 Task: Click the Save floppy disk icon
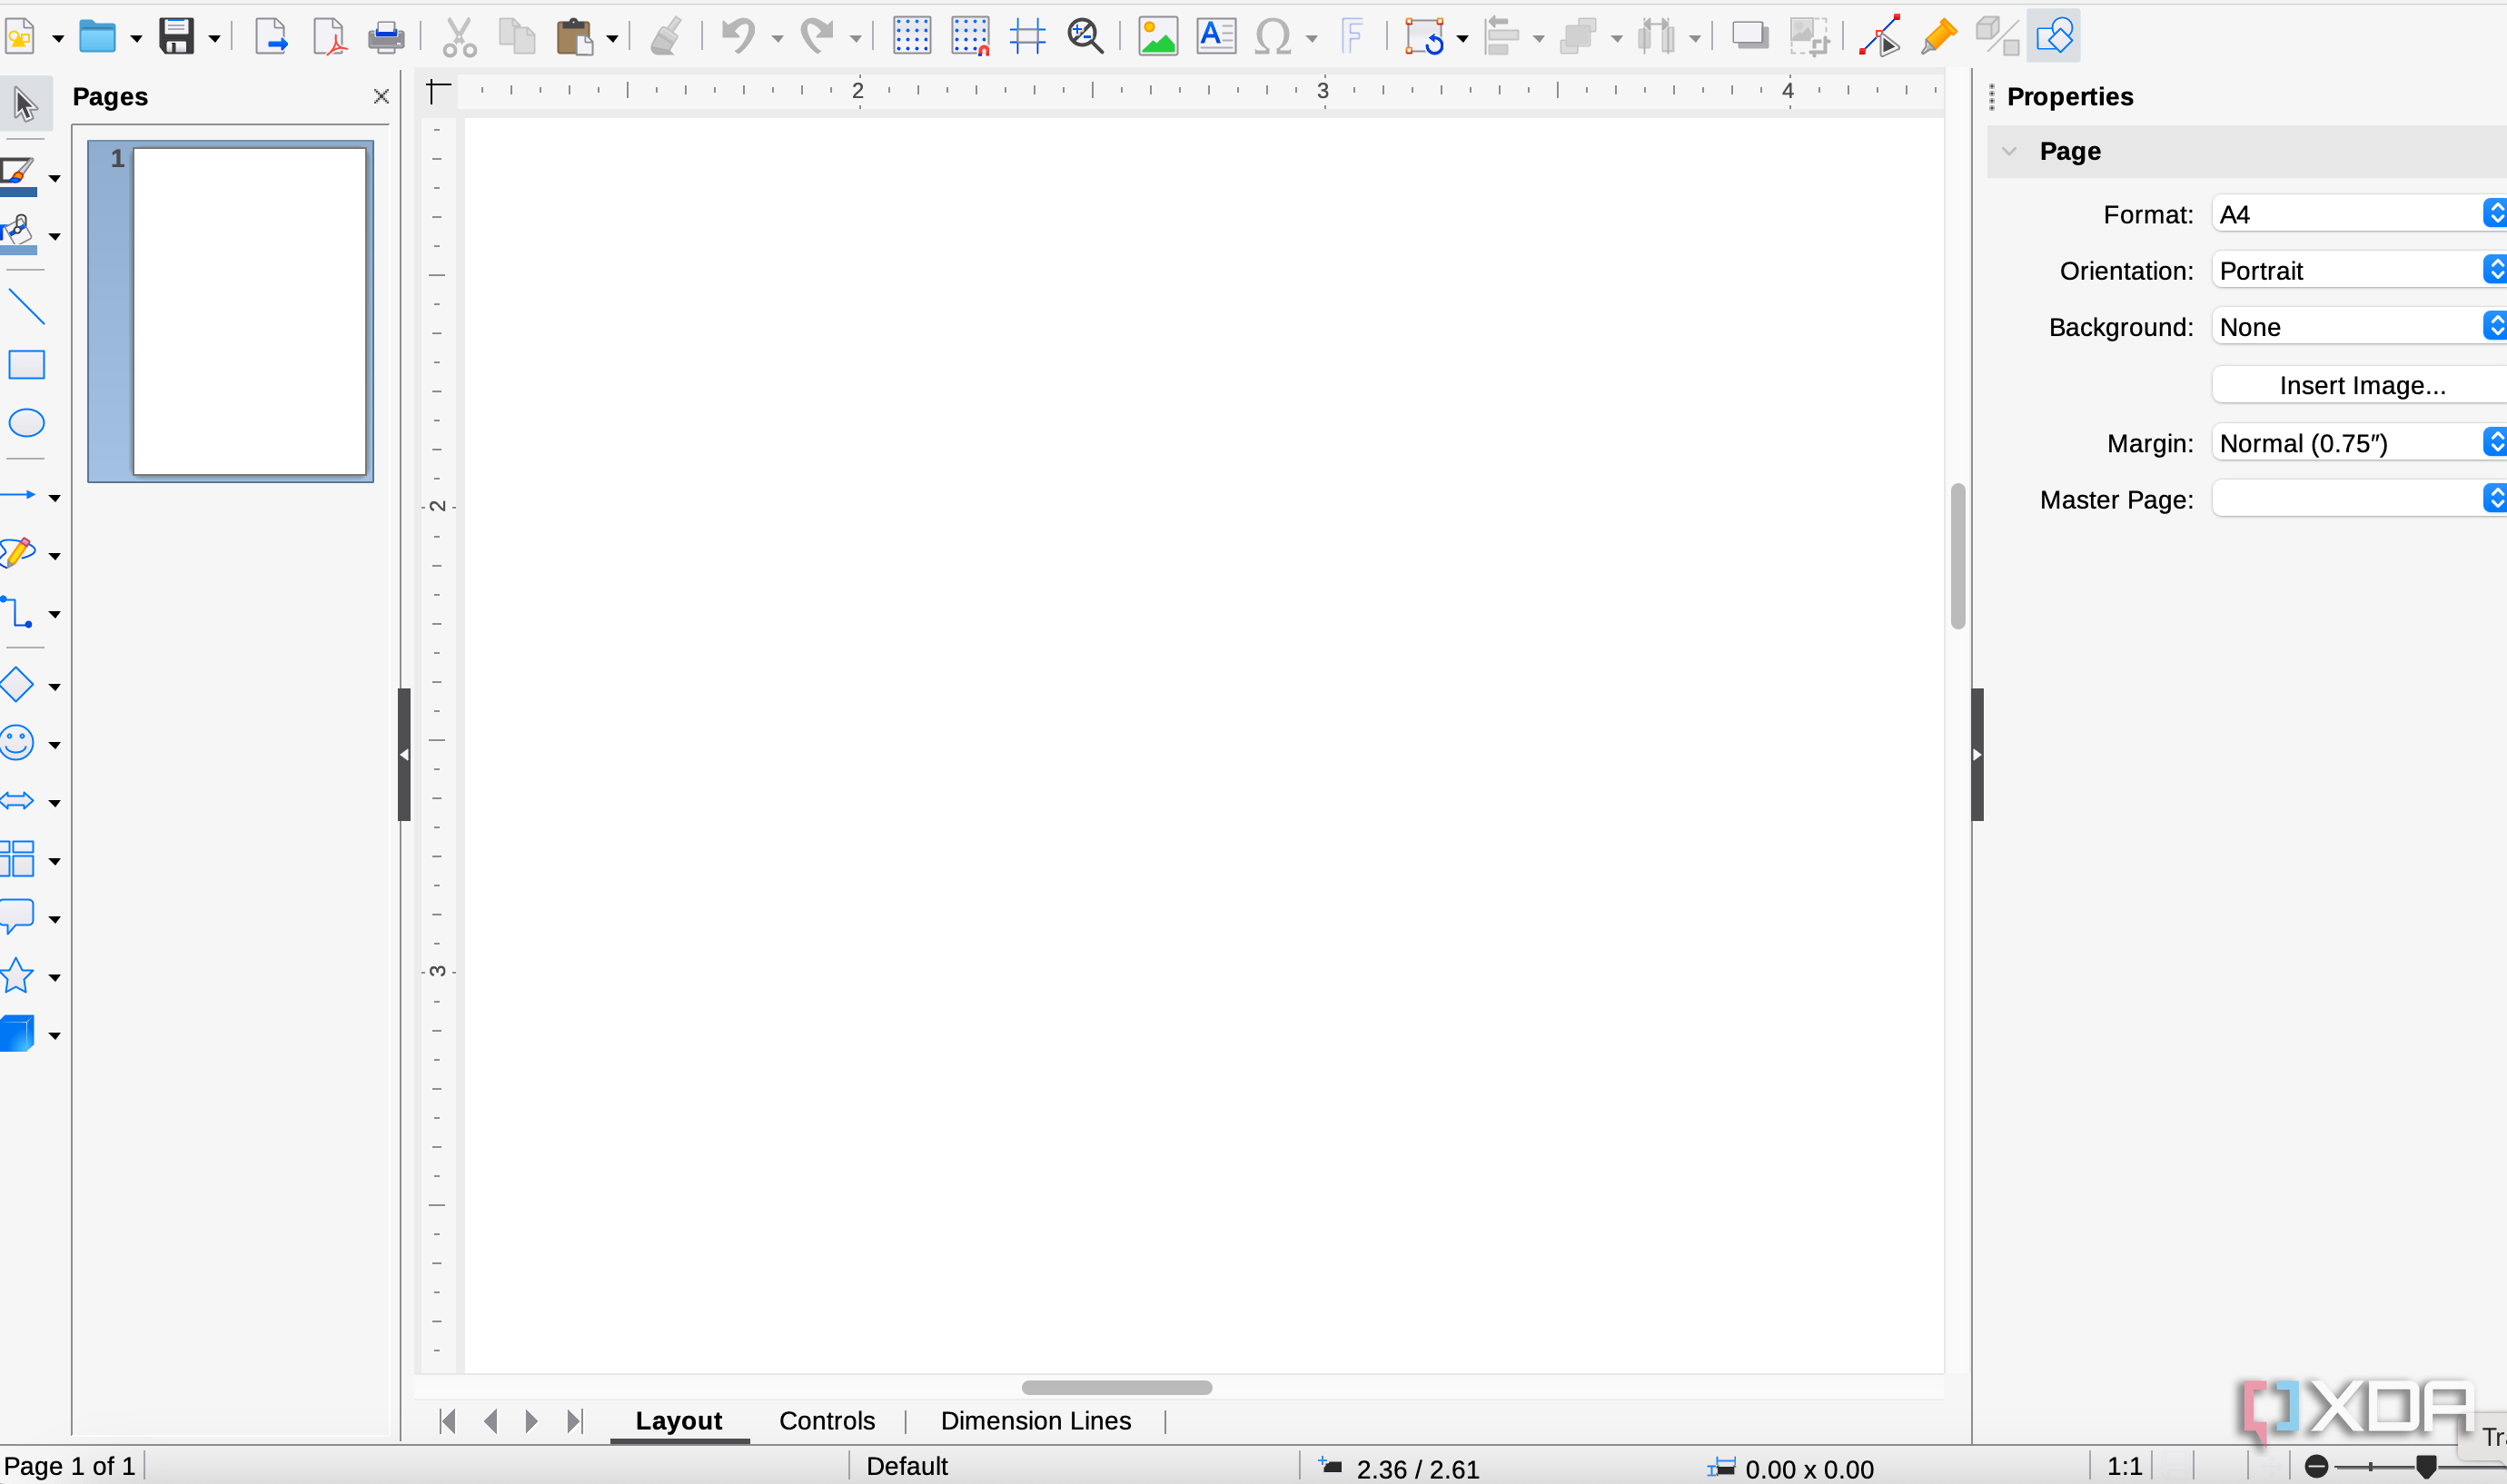[176, 37]
